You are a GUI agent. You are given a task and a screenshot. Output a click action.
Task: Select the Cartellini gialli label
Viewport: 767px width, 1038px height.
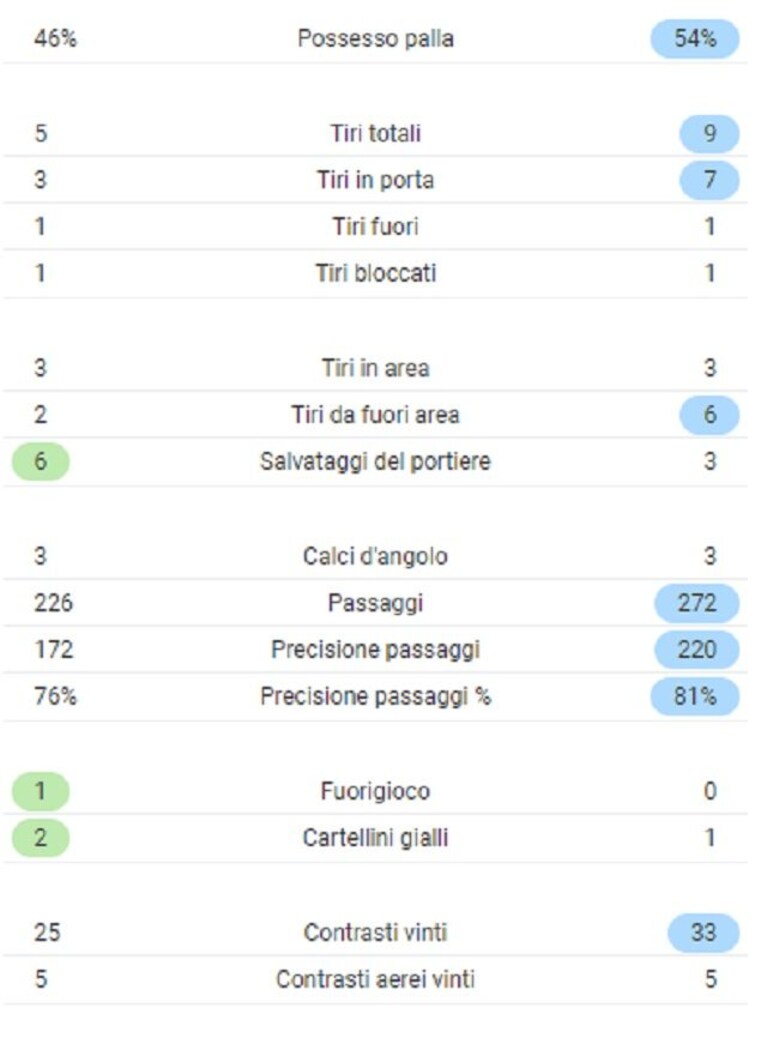(375, 837)
